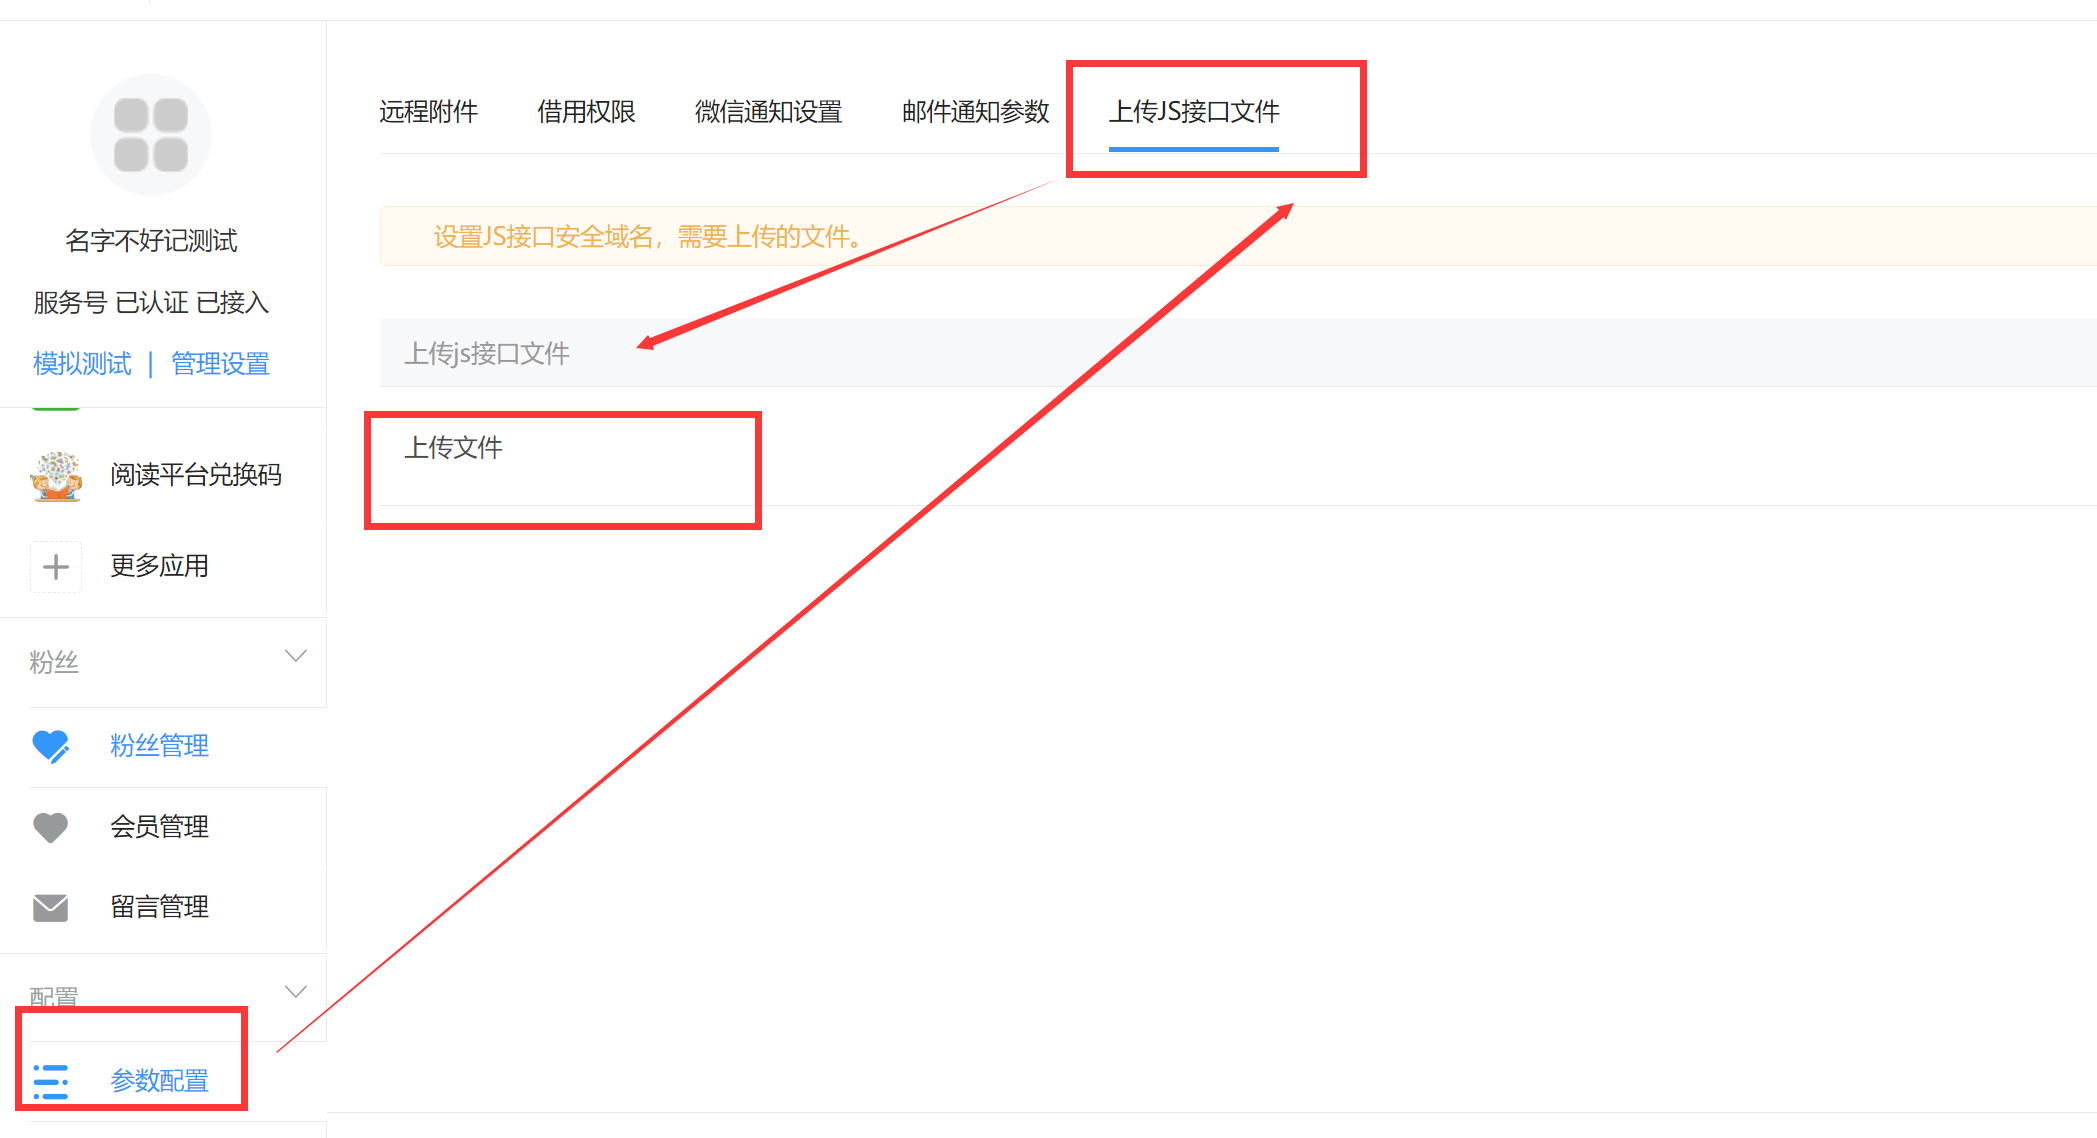Go to 粉丝管理
2097x1138 pixels.
[x=159, y=746]
